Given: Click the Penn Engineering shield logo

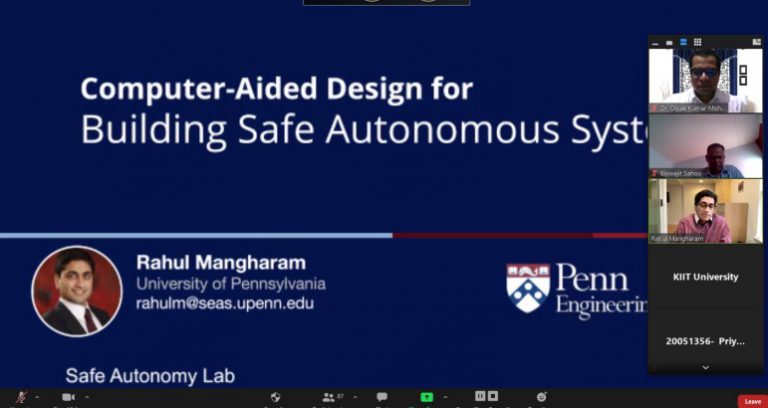Looking at the screenshot, I should [x=528, y=288].
